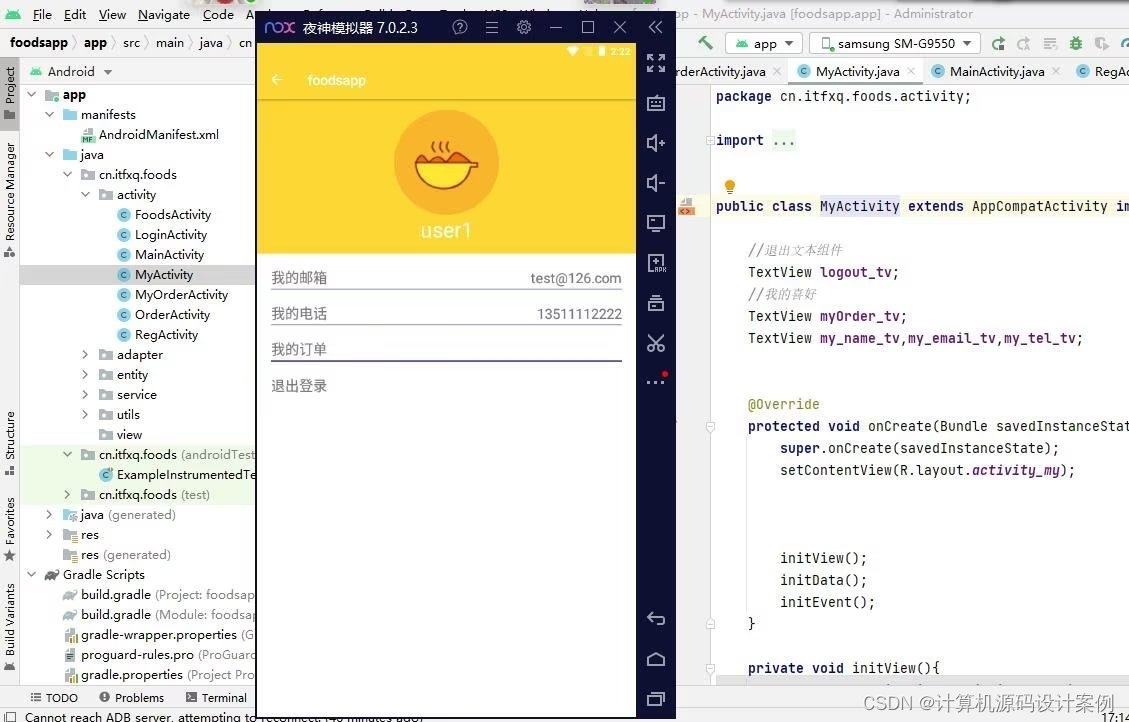
Task: Click the yellow intention lightbulb
Action: pos(729,186)
